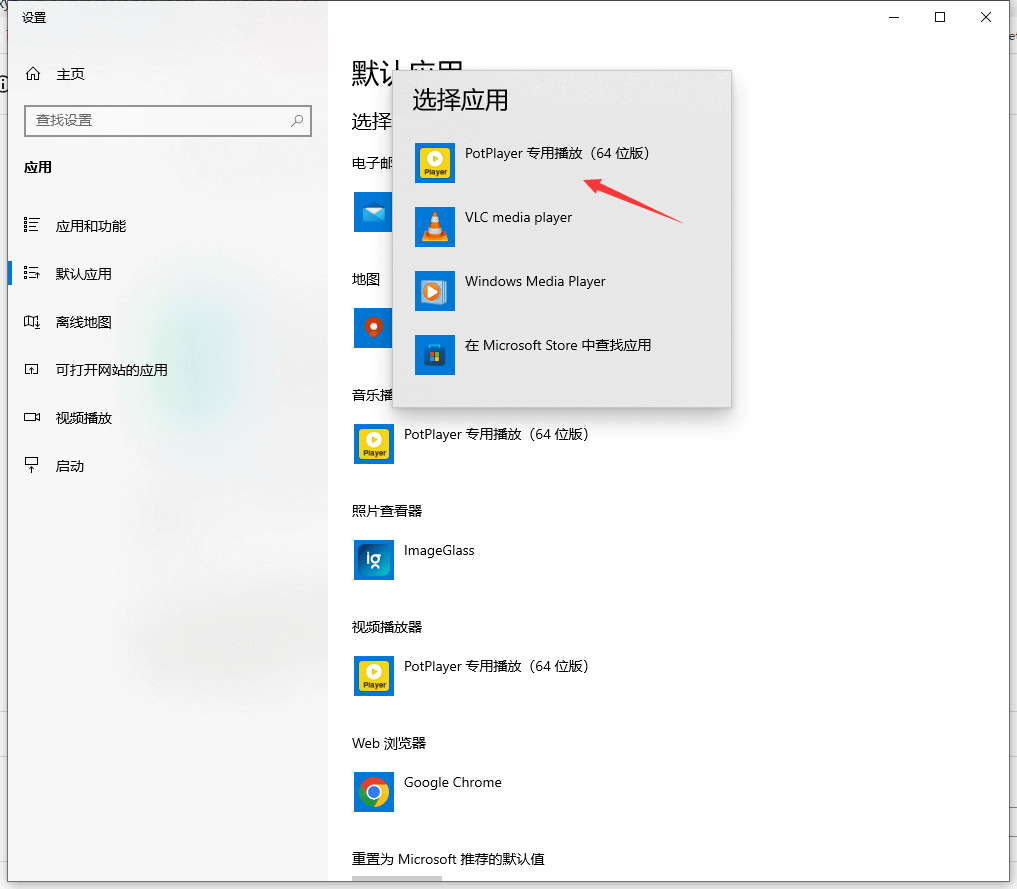Go to 主页 home page
1017x889 pixels.
[x=55, y=74]
